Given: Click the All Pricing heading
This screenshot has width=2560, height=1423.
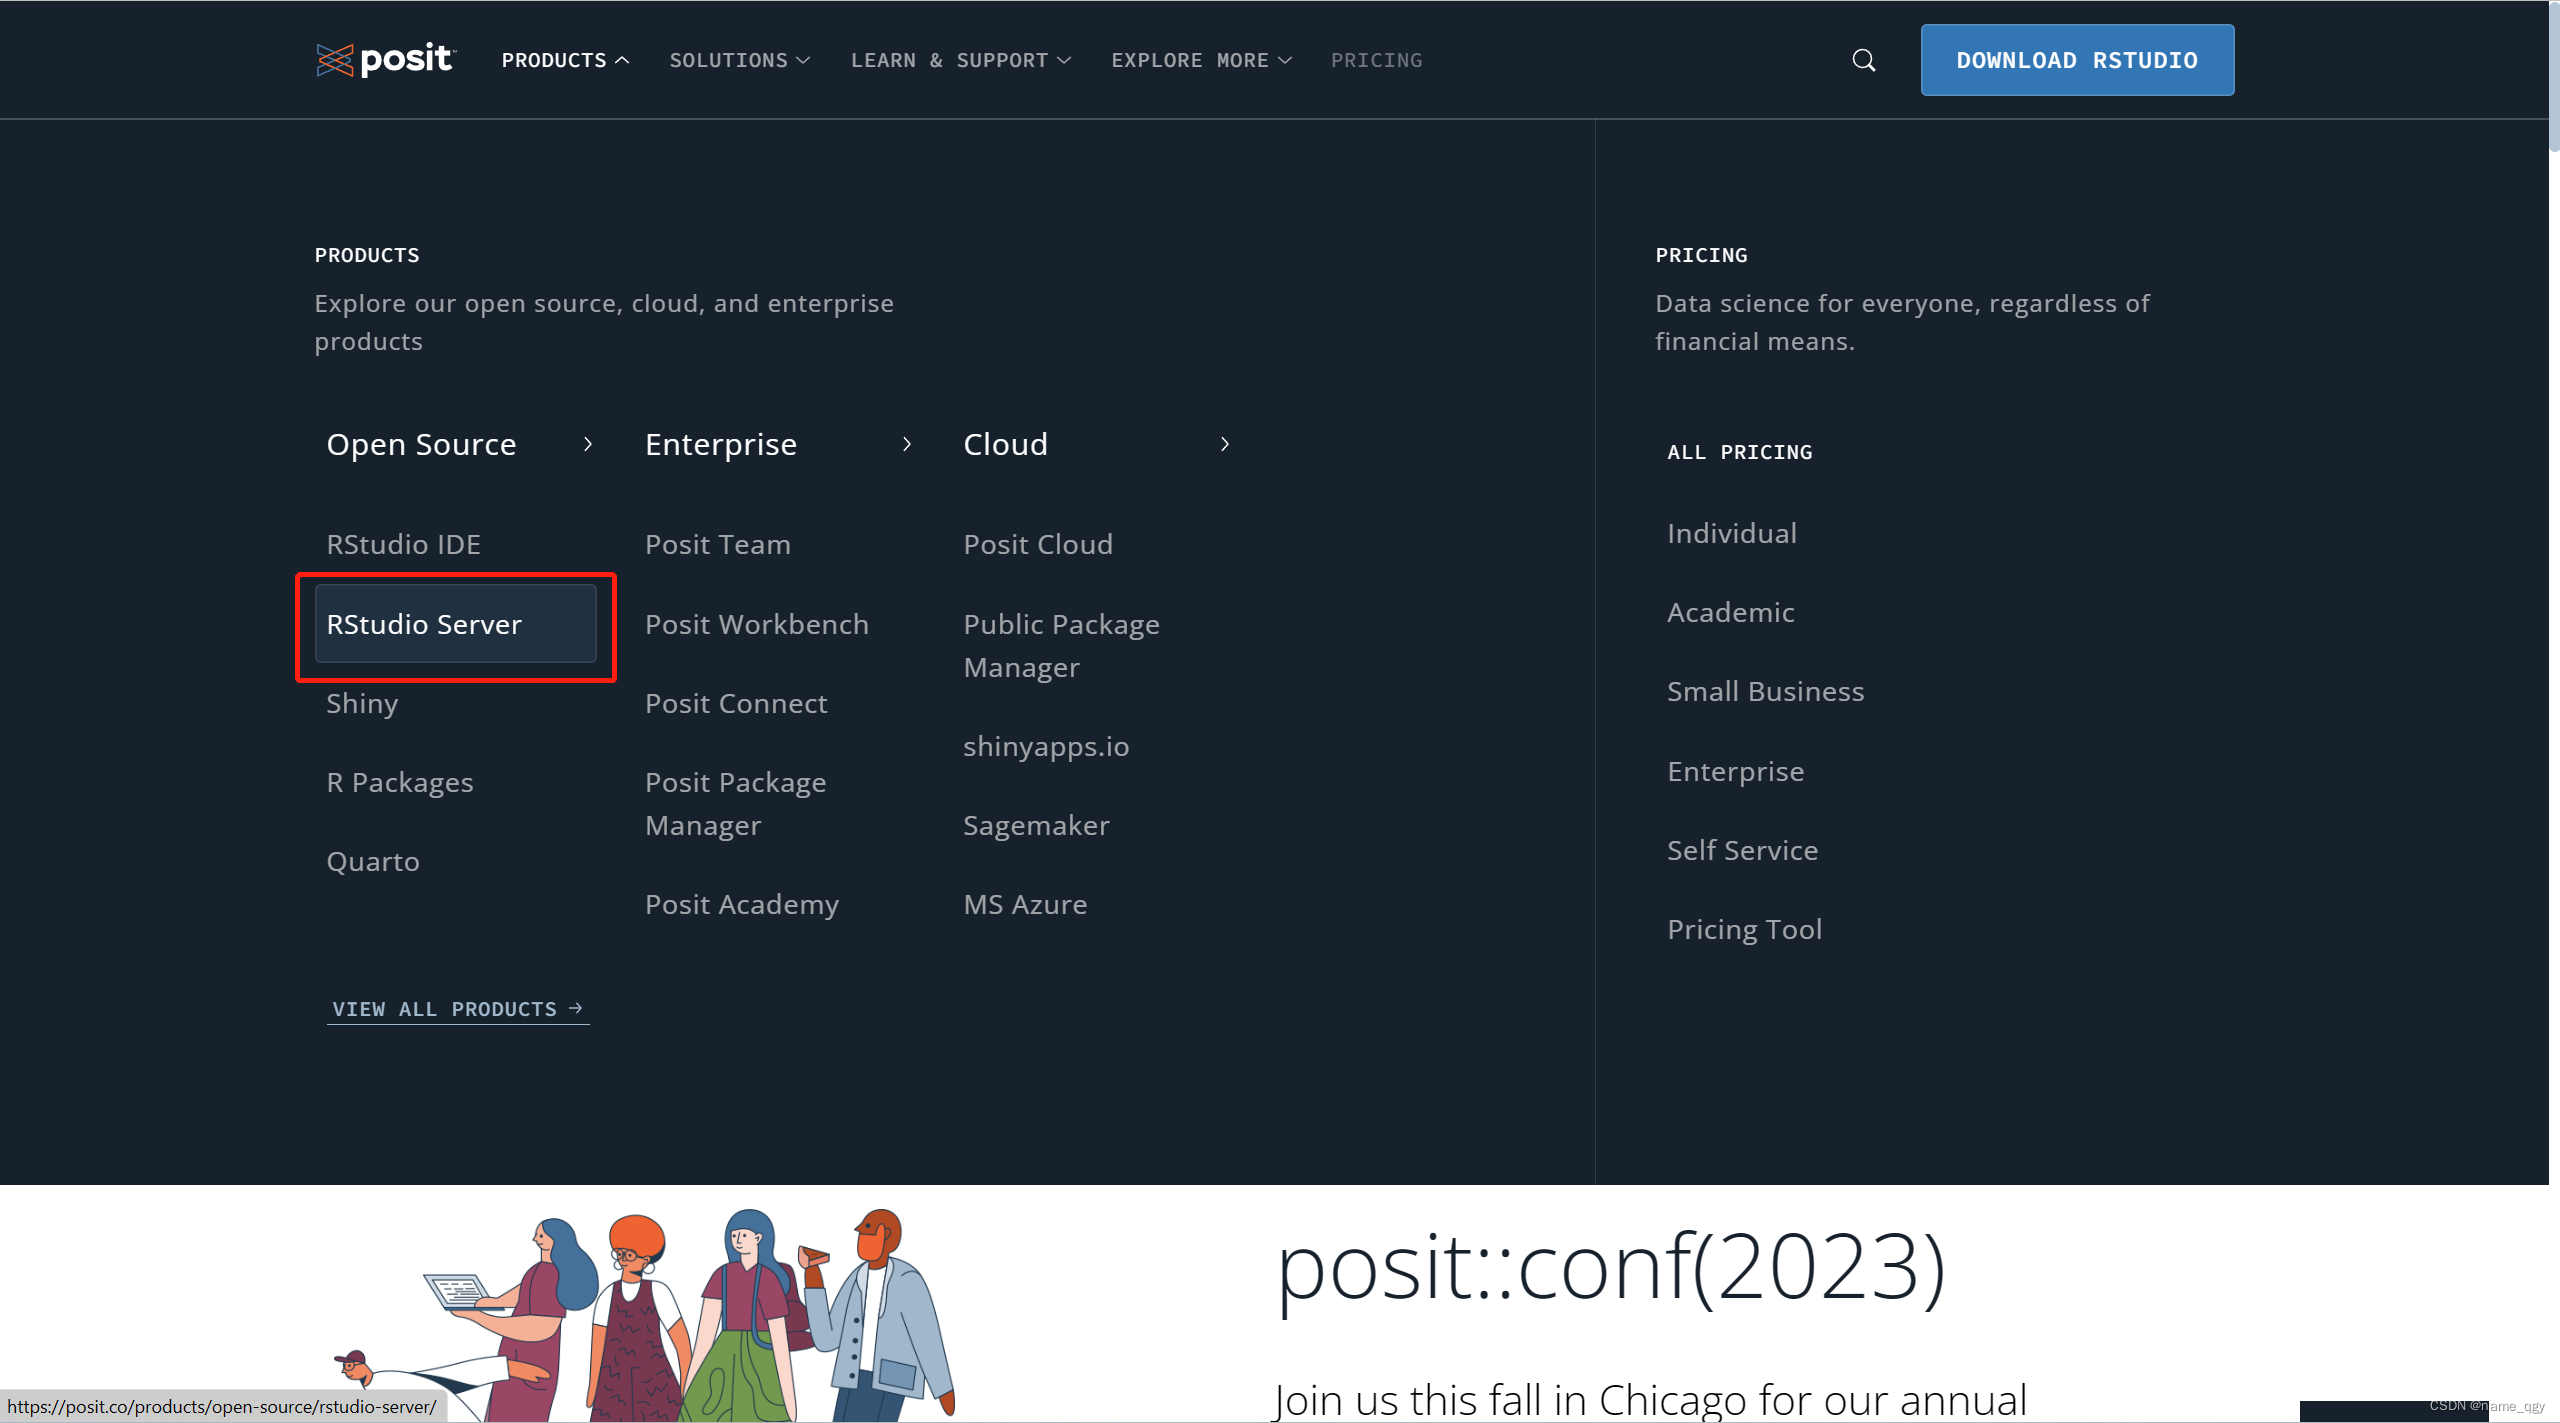Looking at the screenshot, I should coord(1739,452).
